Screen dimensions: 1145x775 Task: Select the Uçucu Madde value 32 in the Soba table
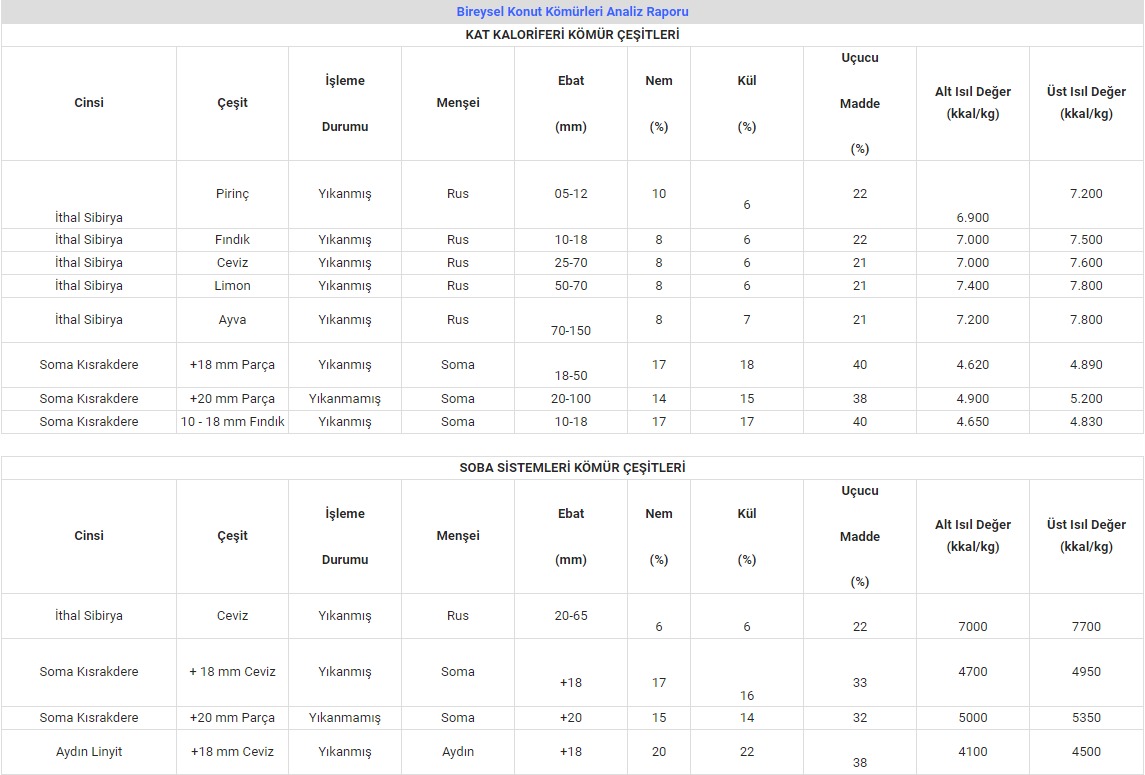pos(859,717)
